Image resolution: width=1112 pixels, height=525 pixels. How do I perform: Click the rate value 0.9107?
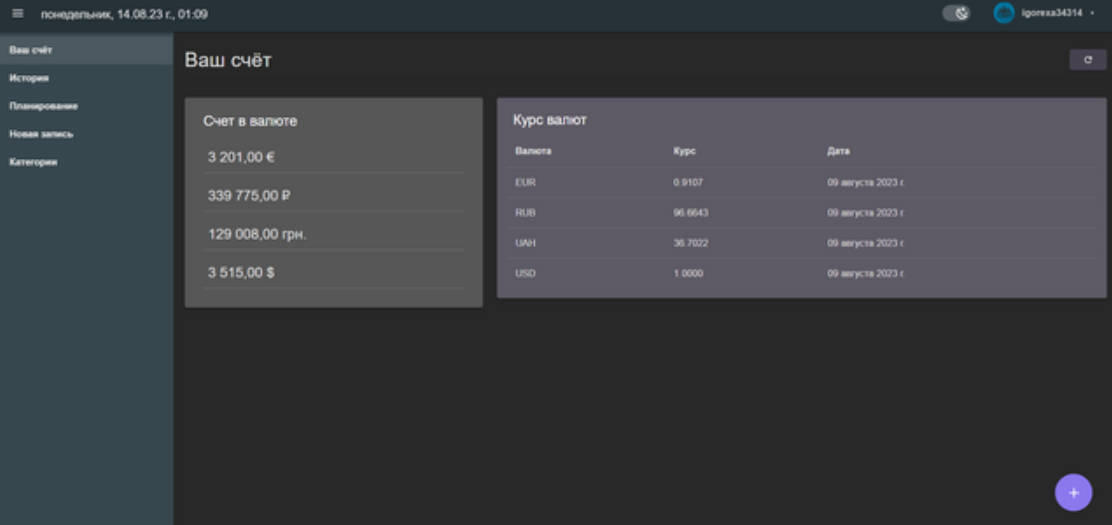coord(688,182)
